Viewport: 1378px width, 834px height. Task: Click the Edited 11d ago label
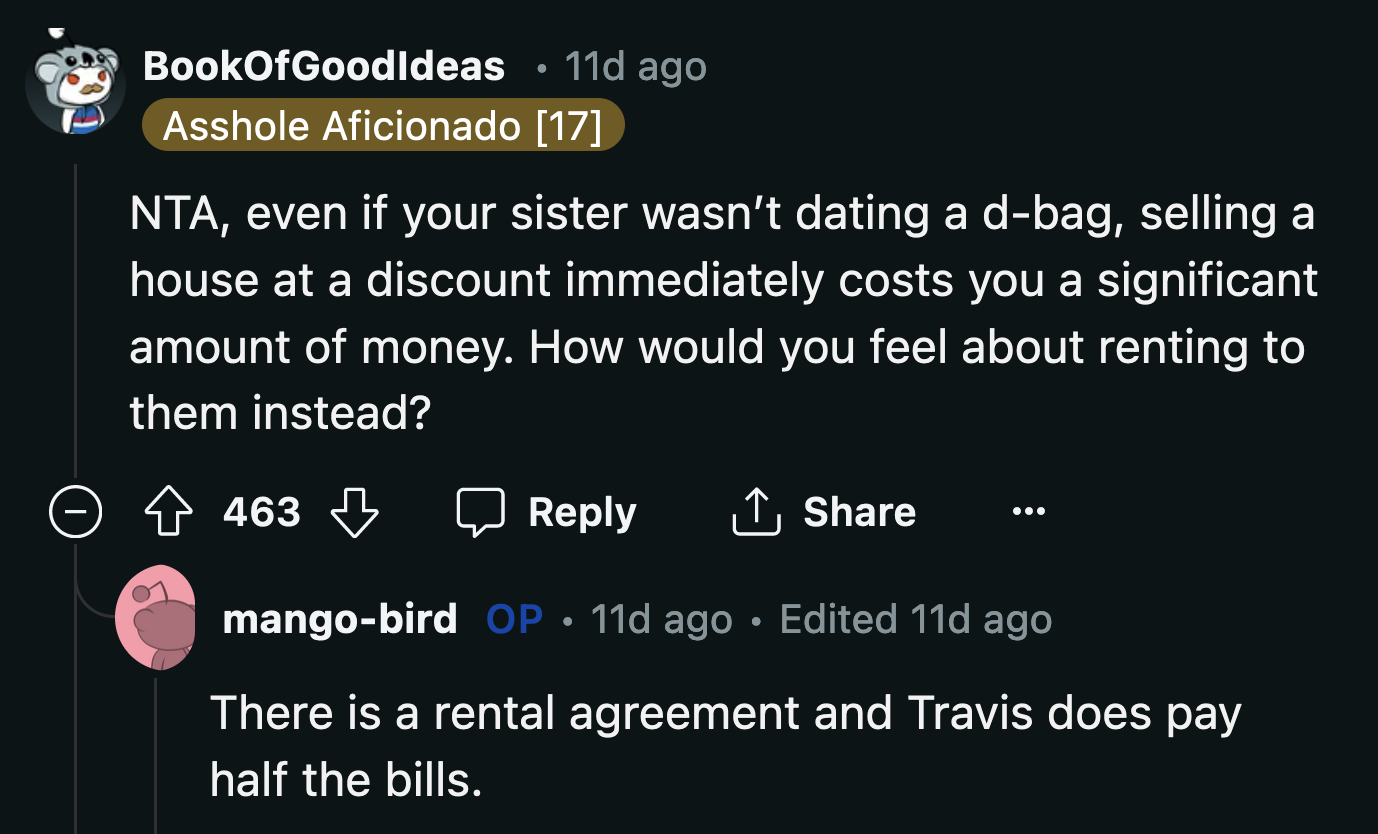click(x=914, y=619)
